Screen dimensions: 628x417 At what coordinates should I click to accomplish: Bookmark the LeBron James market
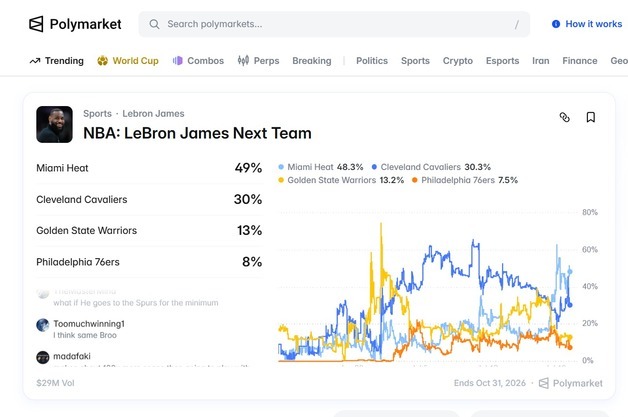click(590, 117)
